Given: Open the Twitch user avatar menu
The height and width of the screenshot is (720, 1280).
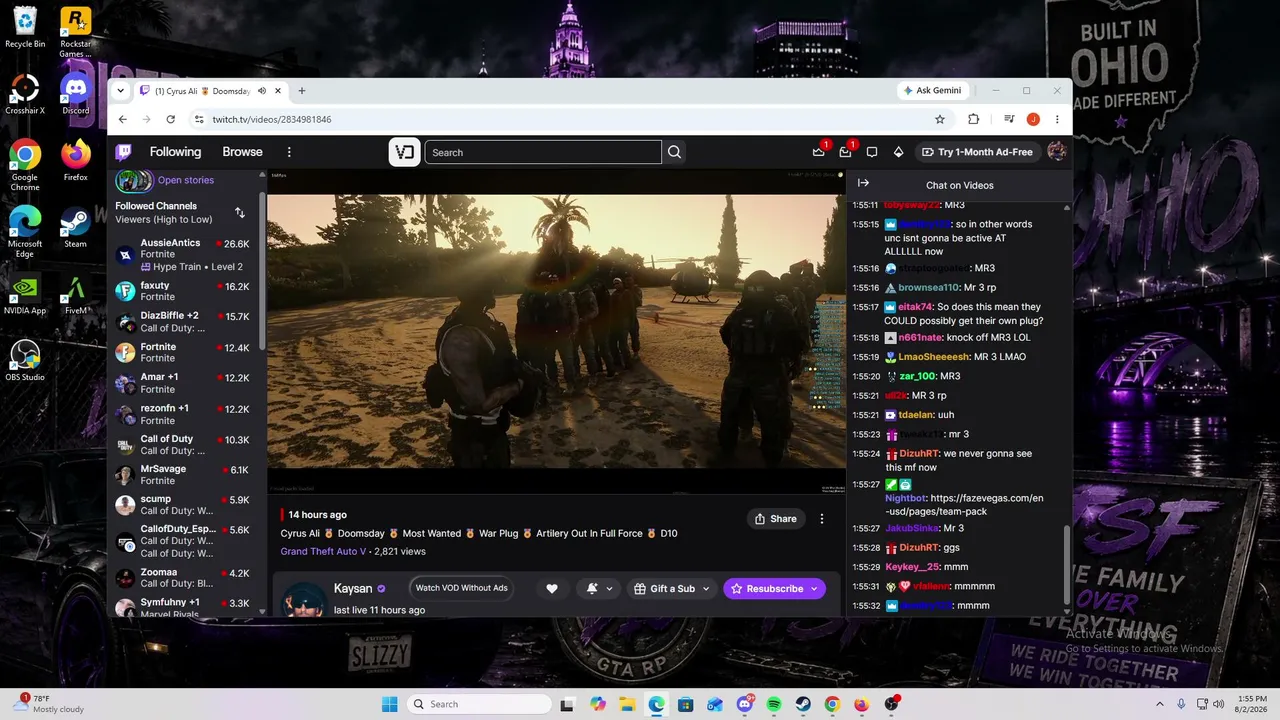Looking at the screenshot, I should (x=1056, y=152).
